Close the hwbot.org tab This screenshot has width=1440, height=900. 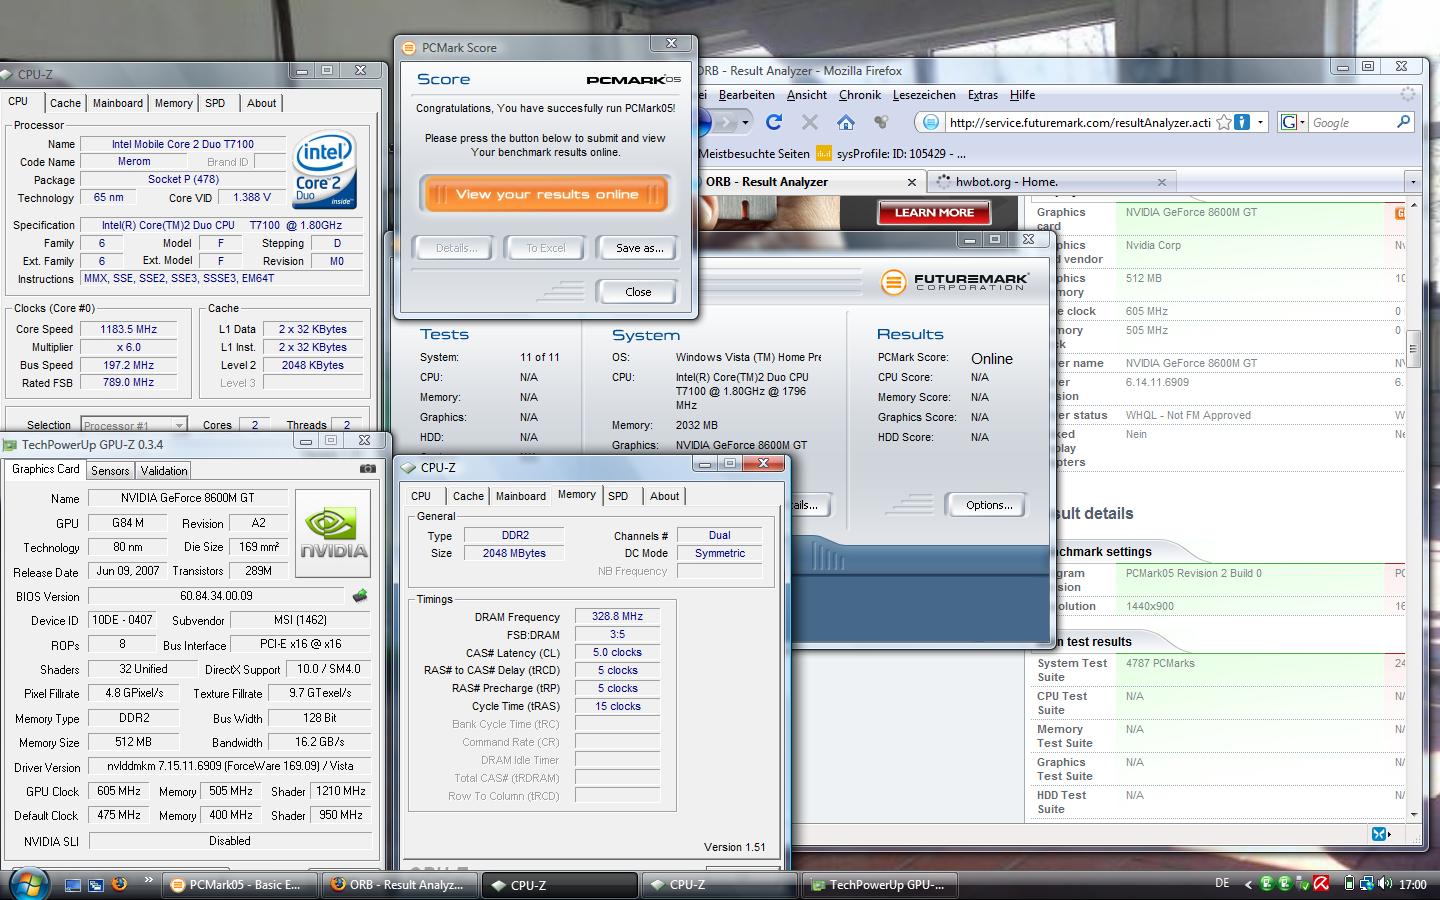coord(1161,182)
